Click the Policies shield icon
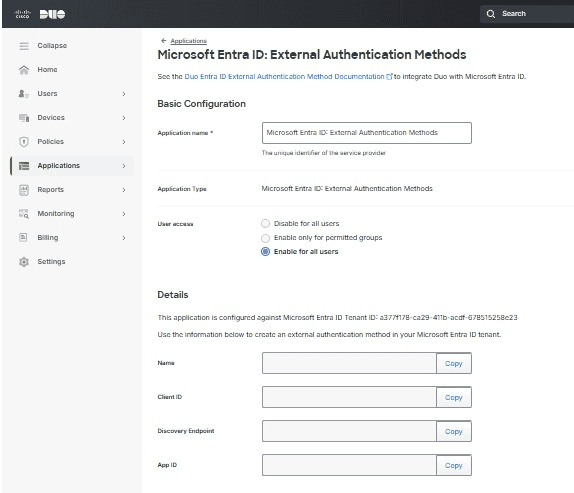 [x=24, y=142]
